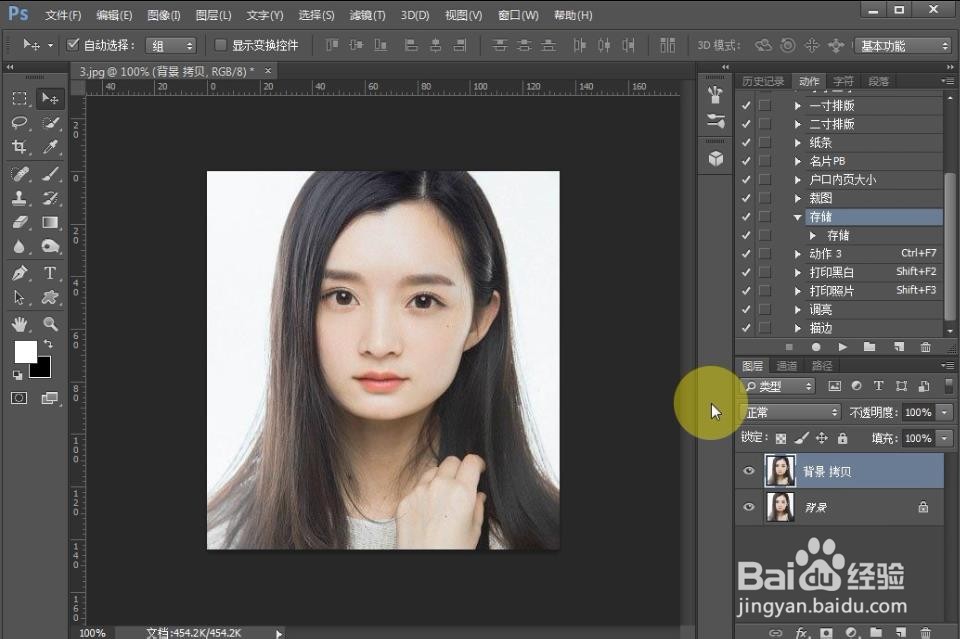Select the Quick Selection tool
This screenshot has width=960, height=639.
(x=50, y=123)
